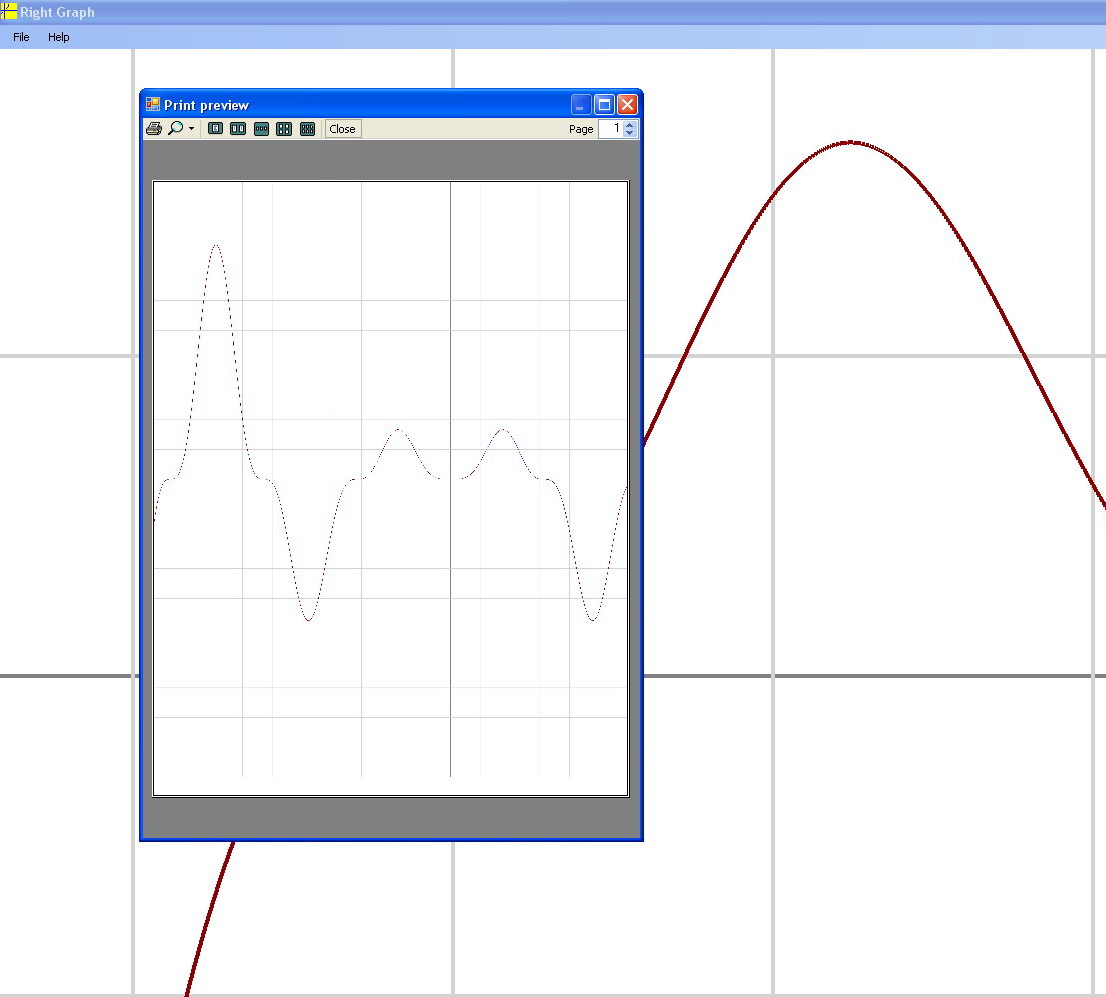Click the Zoom magnifier icon
Screen dimensions: 1106x997
(176, 128)
